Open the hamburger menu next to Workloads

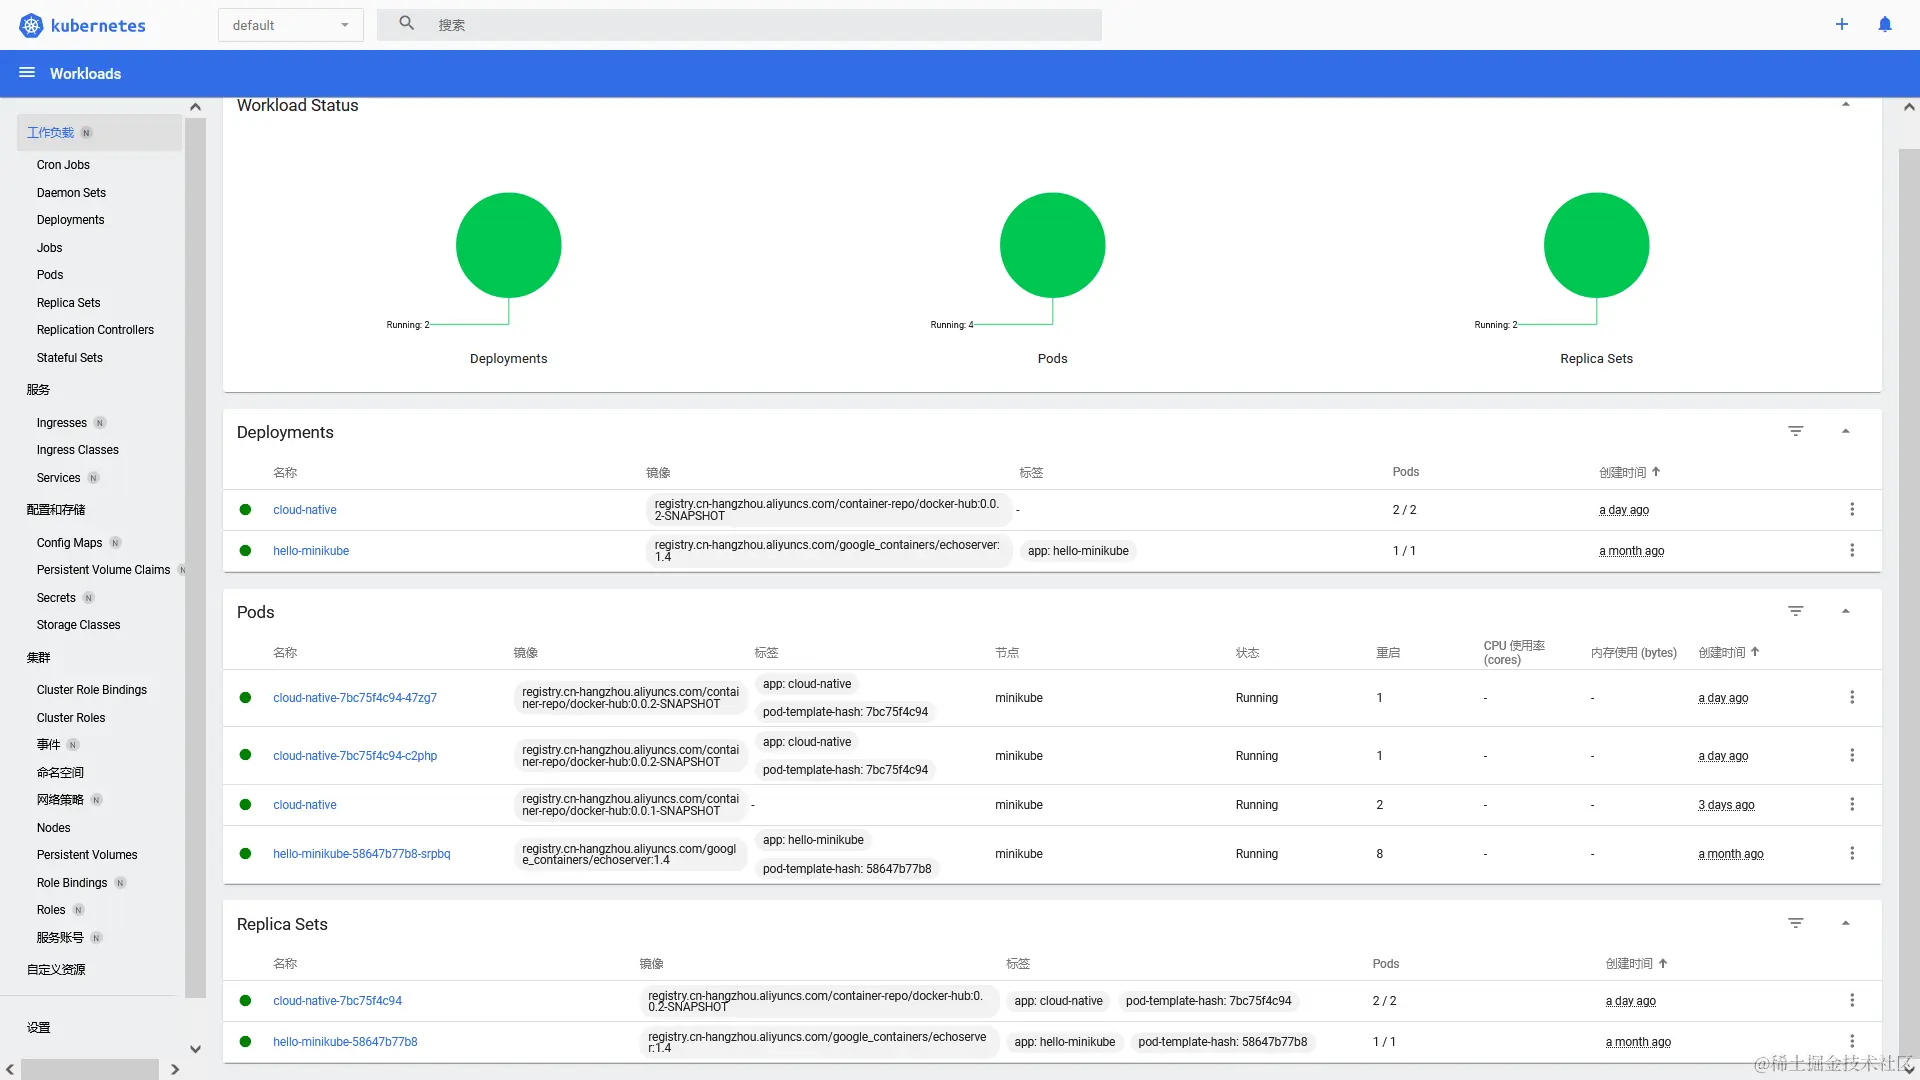27,73
